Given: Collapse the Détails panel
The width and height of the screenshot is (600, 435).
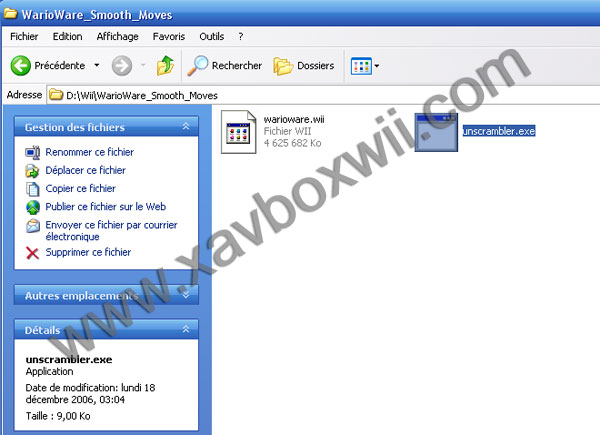Looking at the screenshot, I should [186, 329].
